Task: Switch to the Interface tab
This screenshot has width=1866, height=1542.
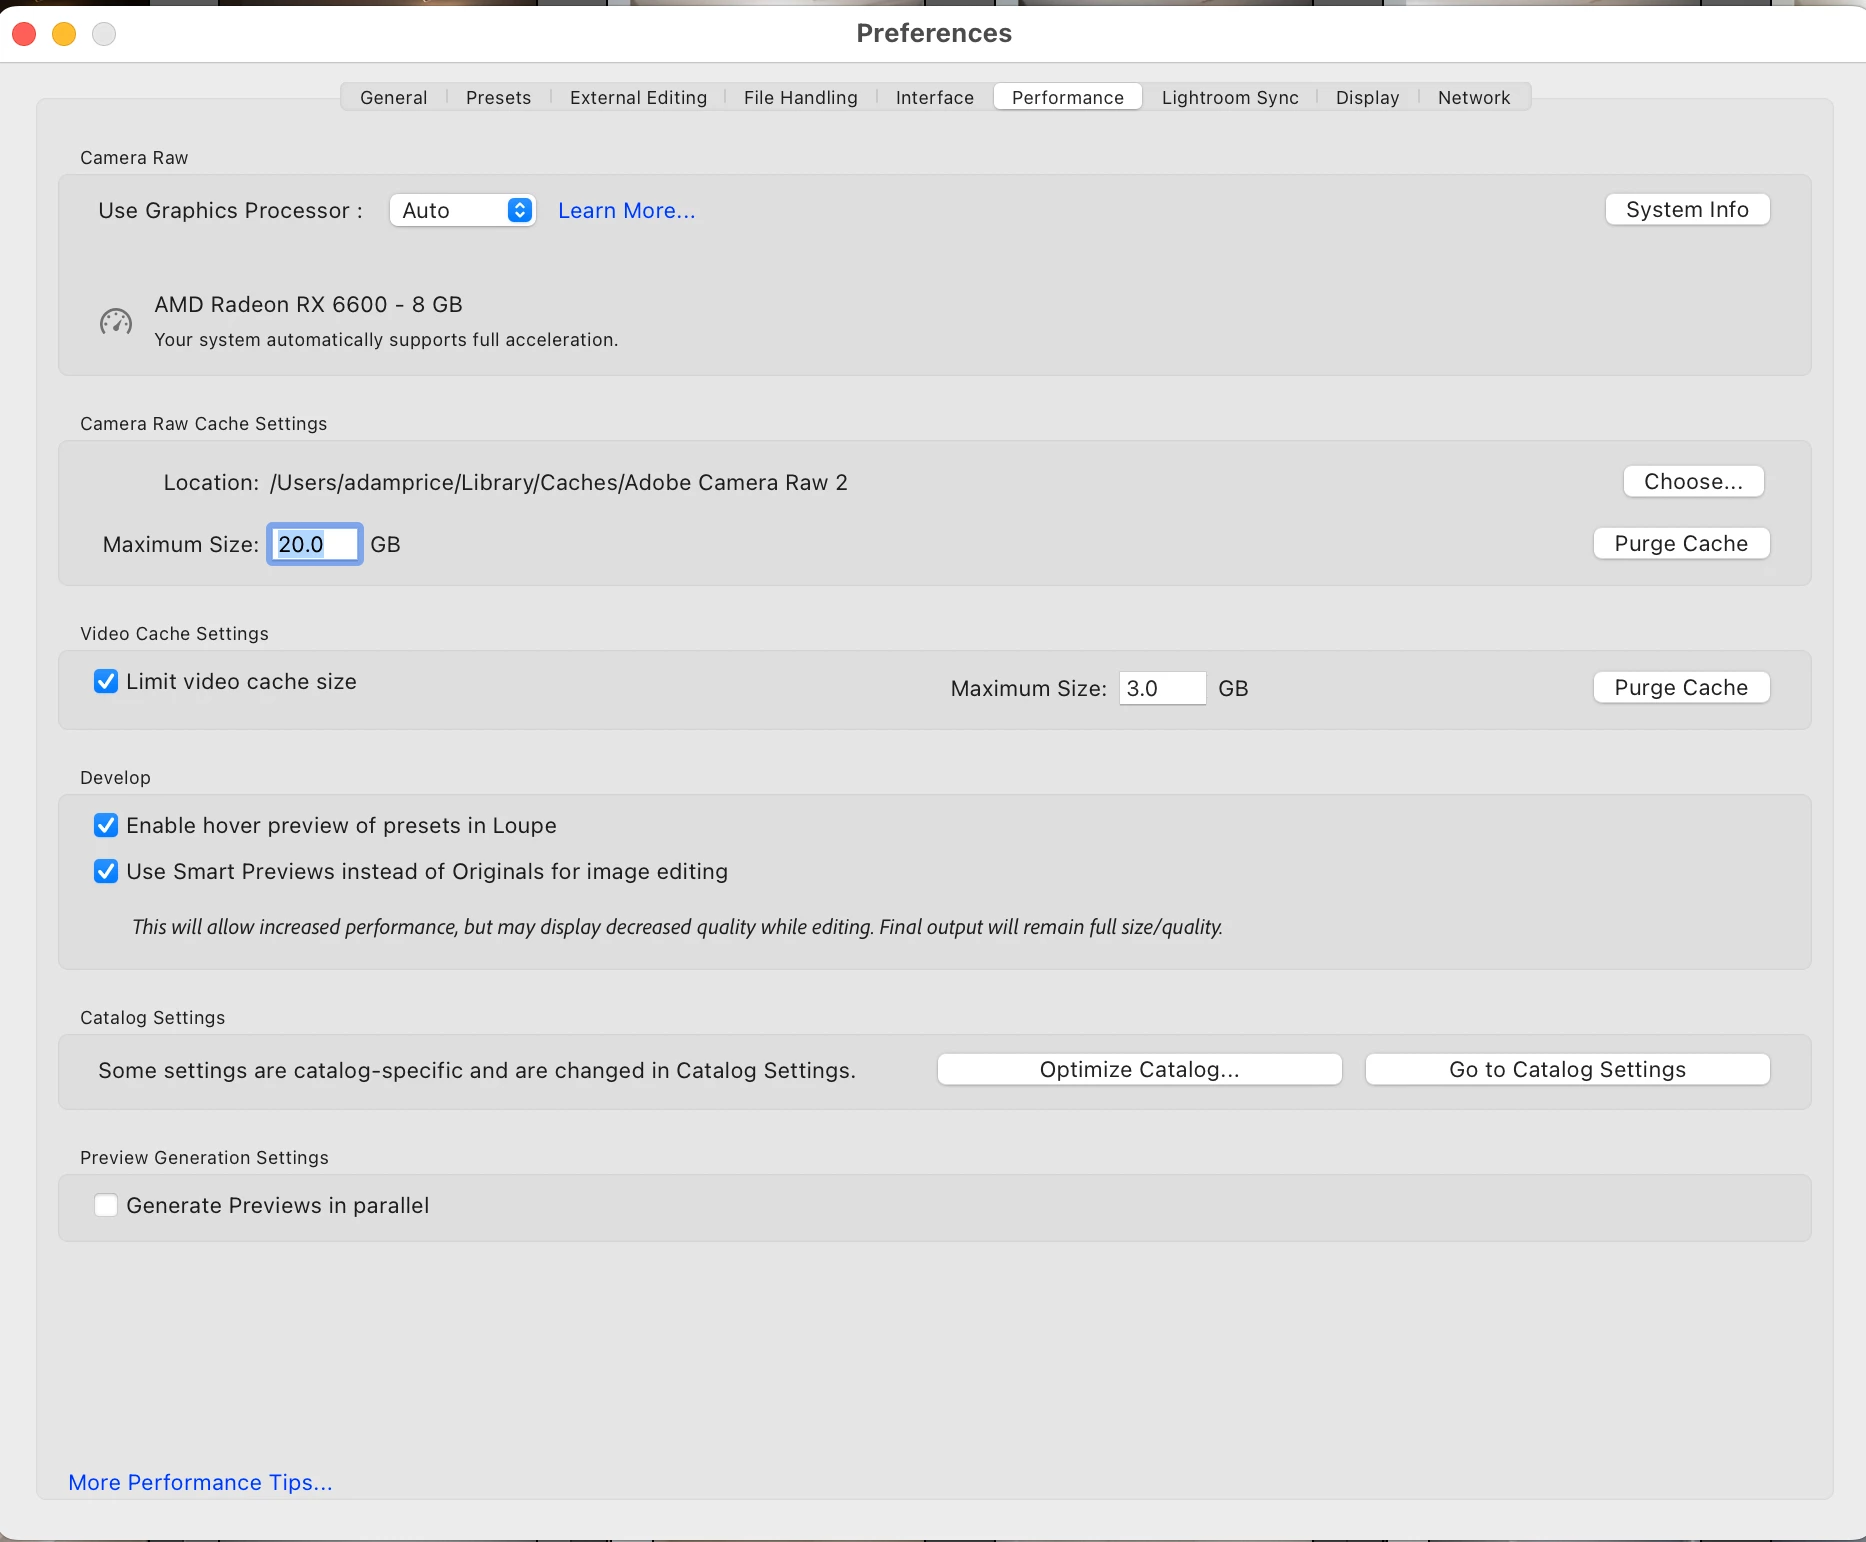Action: 935,97
